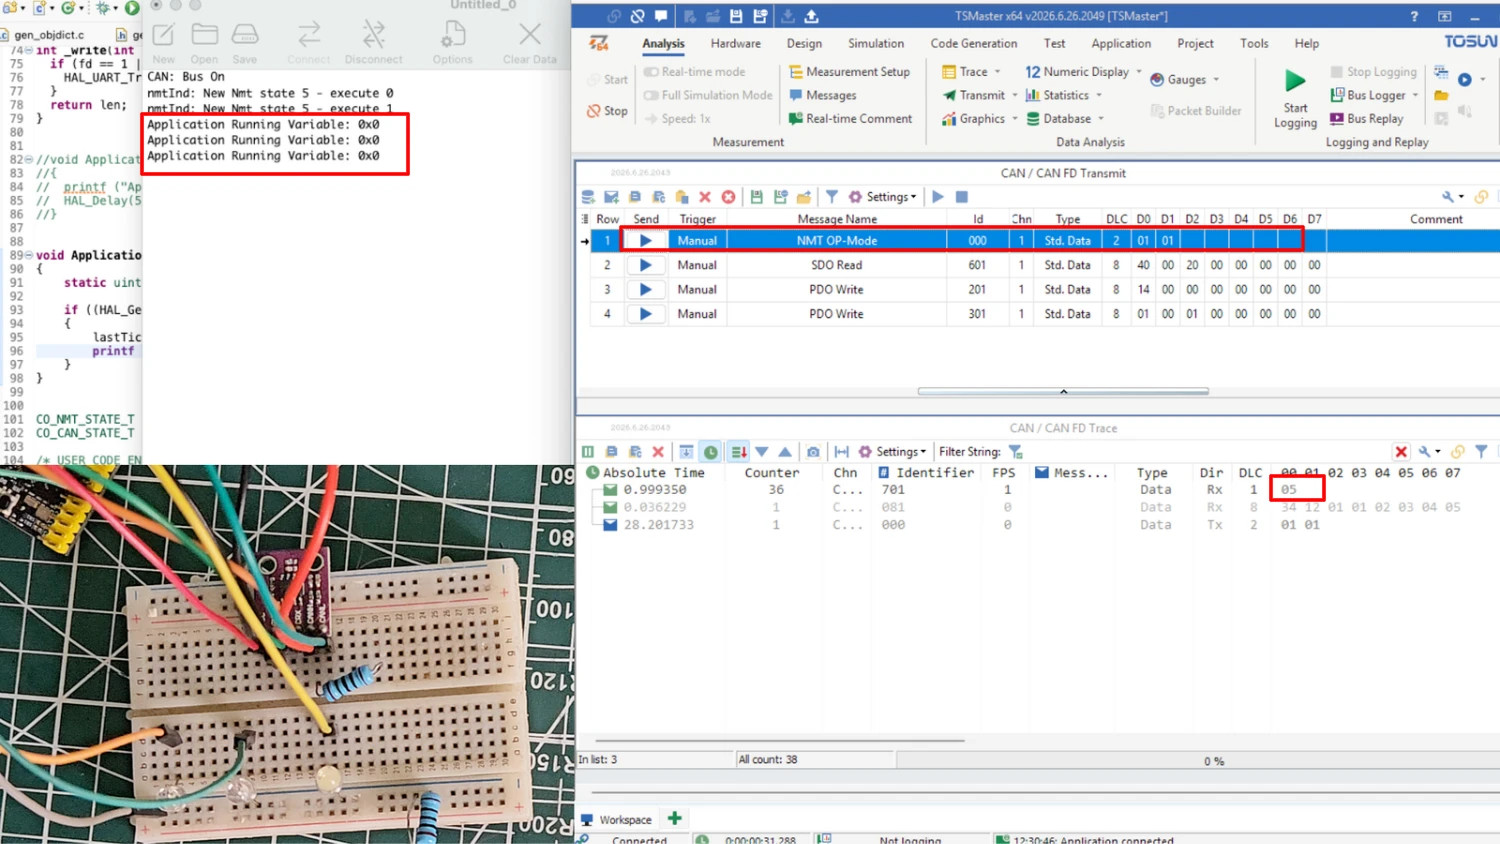Open Measurement Setup
1500x844 pixels.
[849, 72]
